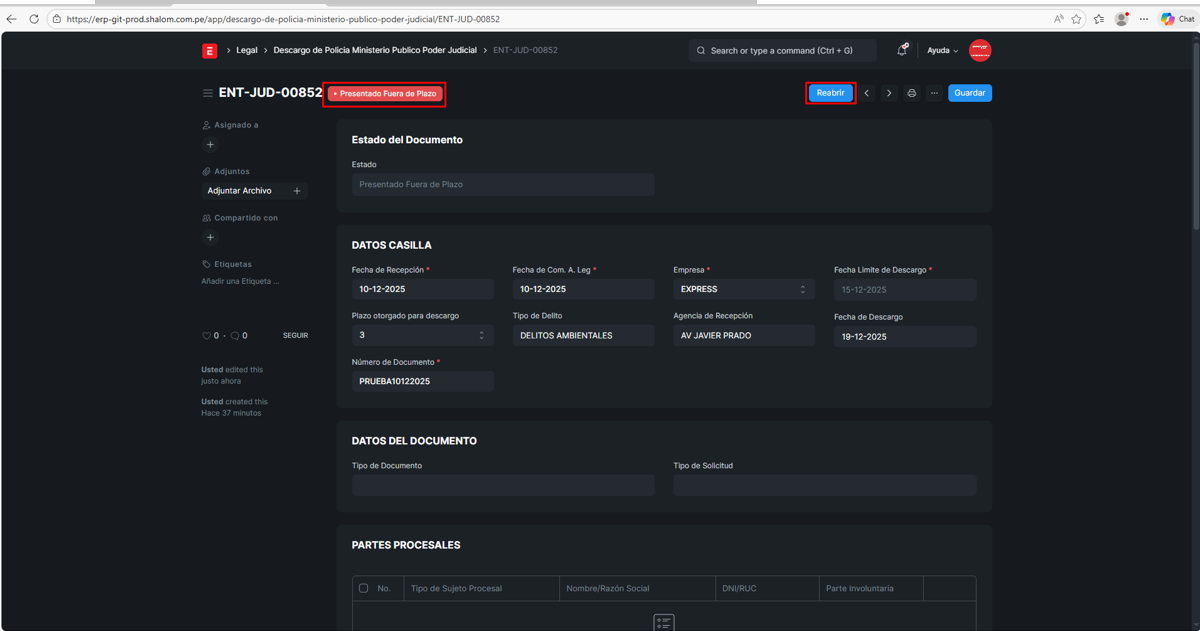Click the red E app logo
This screenshot has width=1200, height=631.
209,51
